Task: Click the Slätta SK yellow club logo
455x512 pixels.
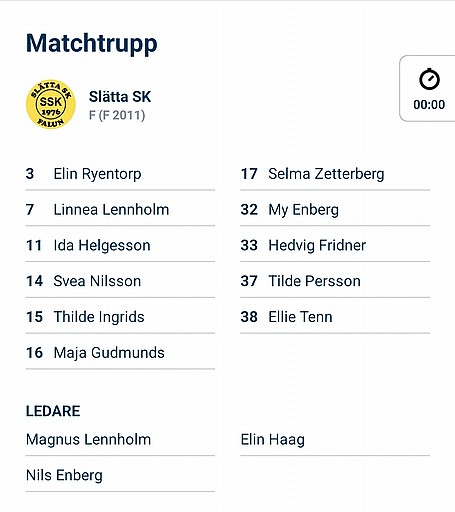Action: (51, 104)
